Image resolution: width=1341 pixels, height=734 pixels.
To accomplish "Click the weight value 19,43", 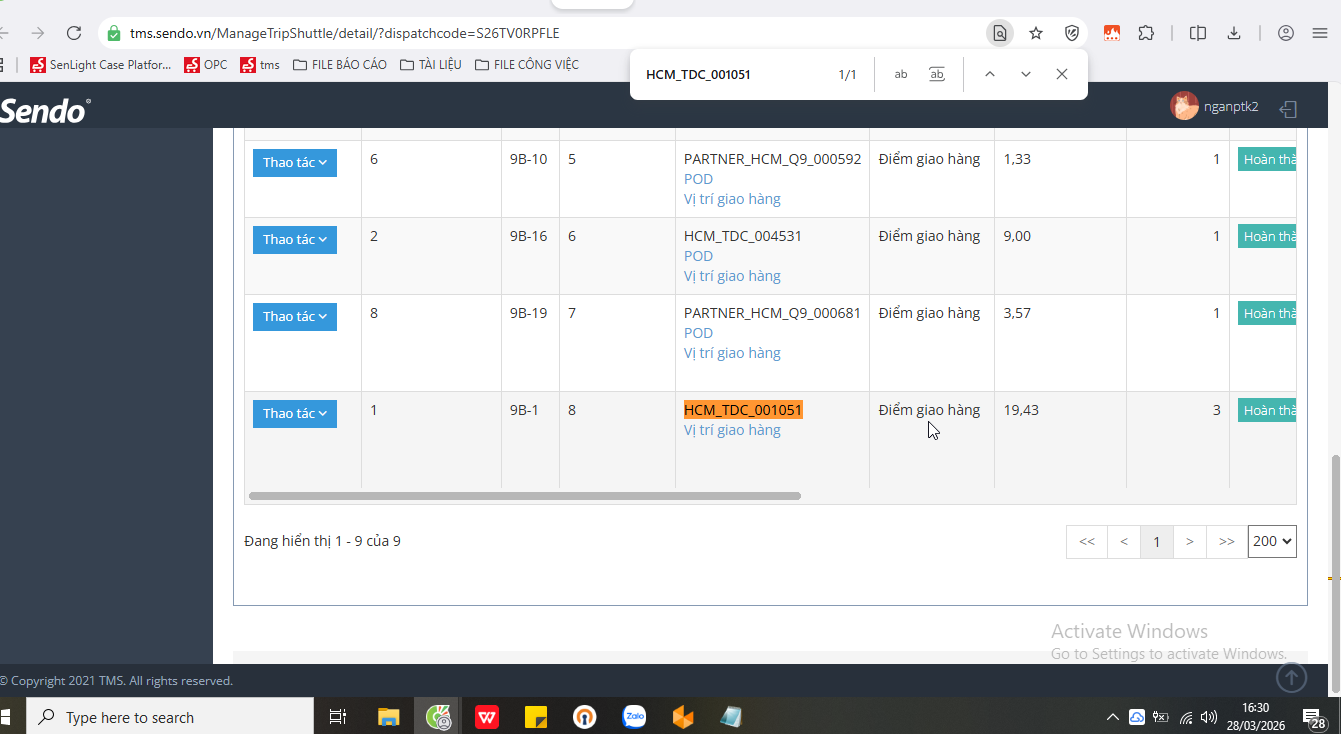I will coord(1021,410).
